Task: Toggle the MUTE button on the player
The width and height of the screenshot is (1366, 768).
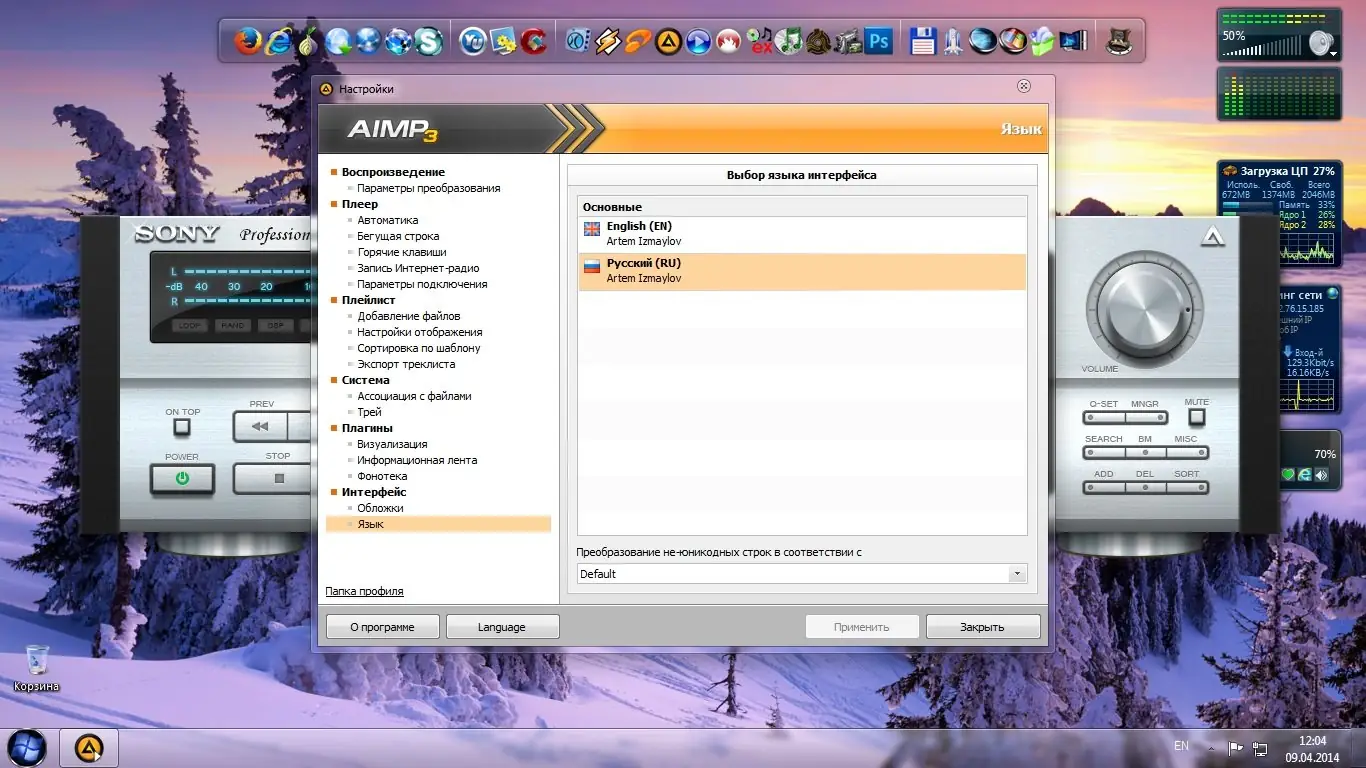Action: point(1196,417)
